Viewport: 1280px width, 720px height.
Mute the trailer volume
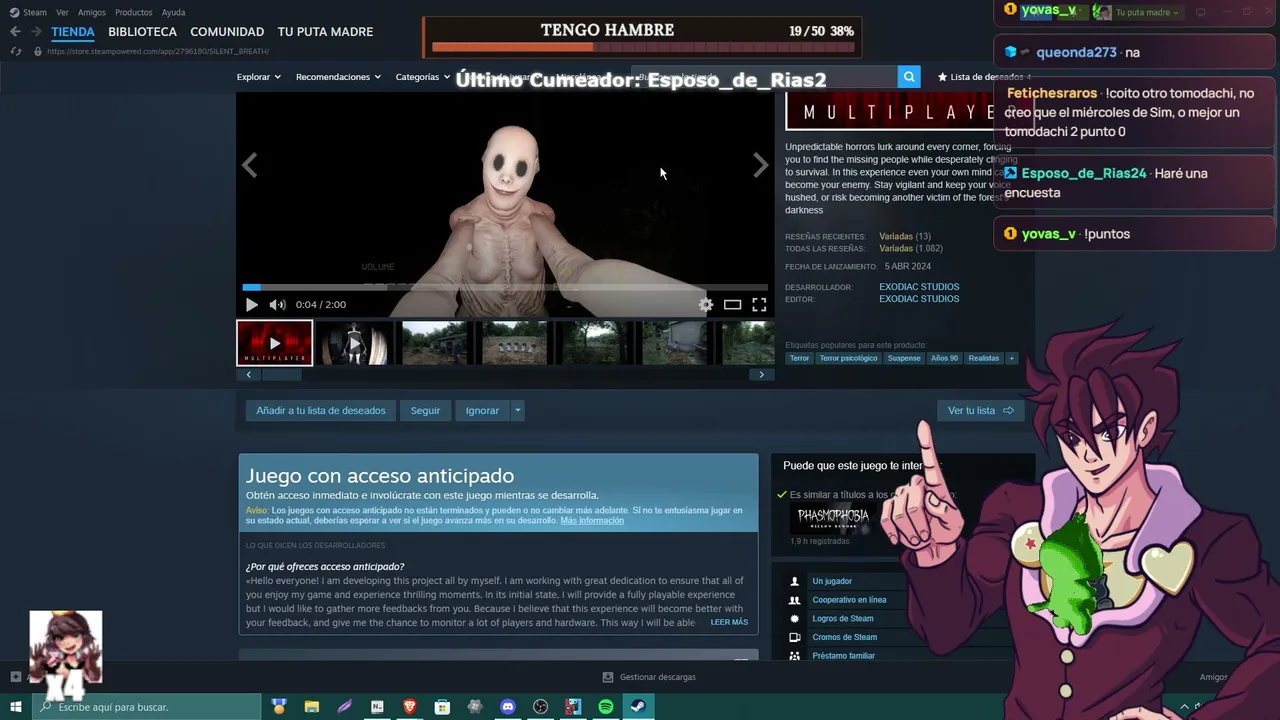click(277, 305)
